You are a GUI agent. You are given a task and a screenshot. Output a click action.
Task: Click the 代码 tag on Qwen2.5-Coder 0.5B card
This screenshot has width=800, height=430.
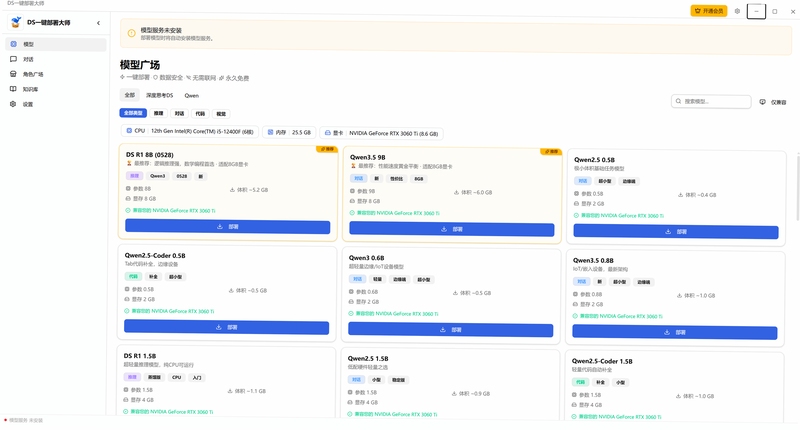click(x=133, y=276)
